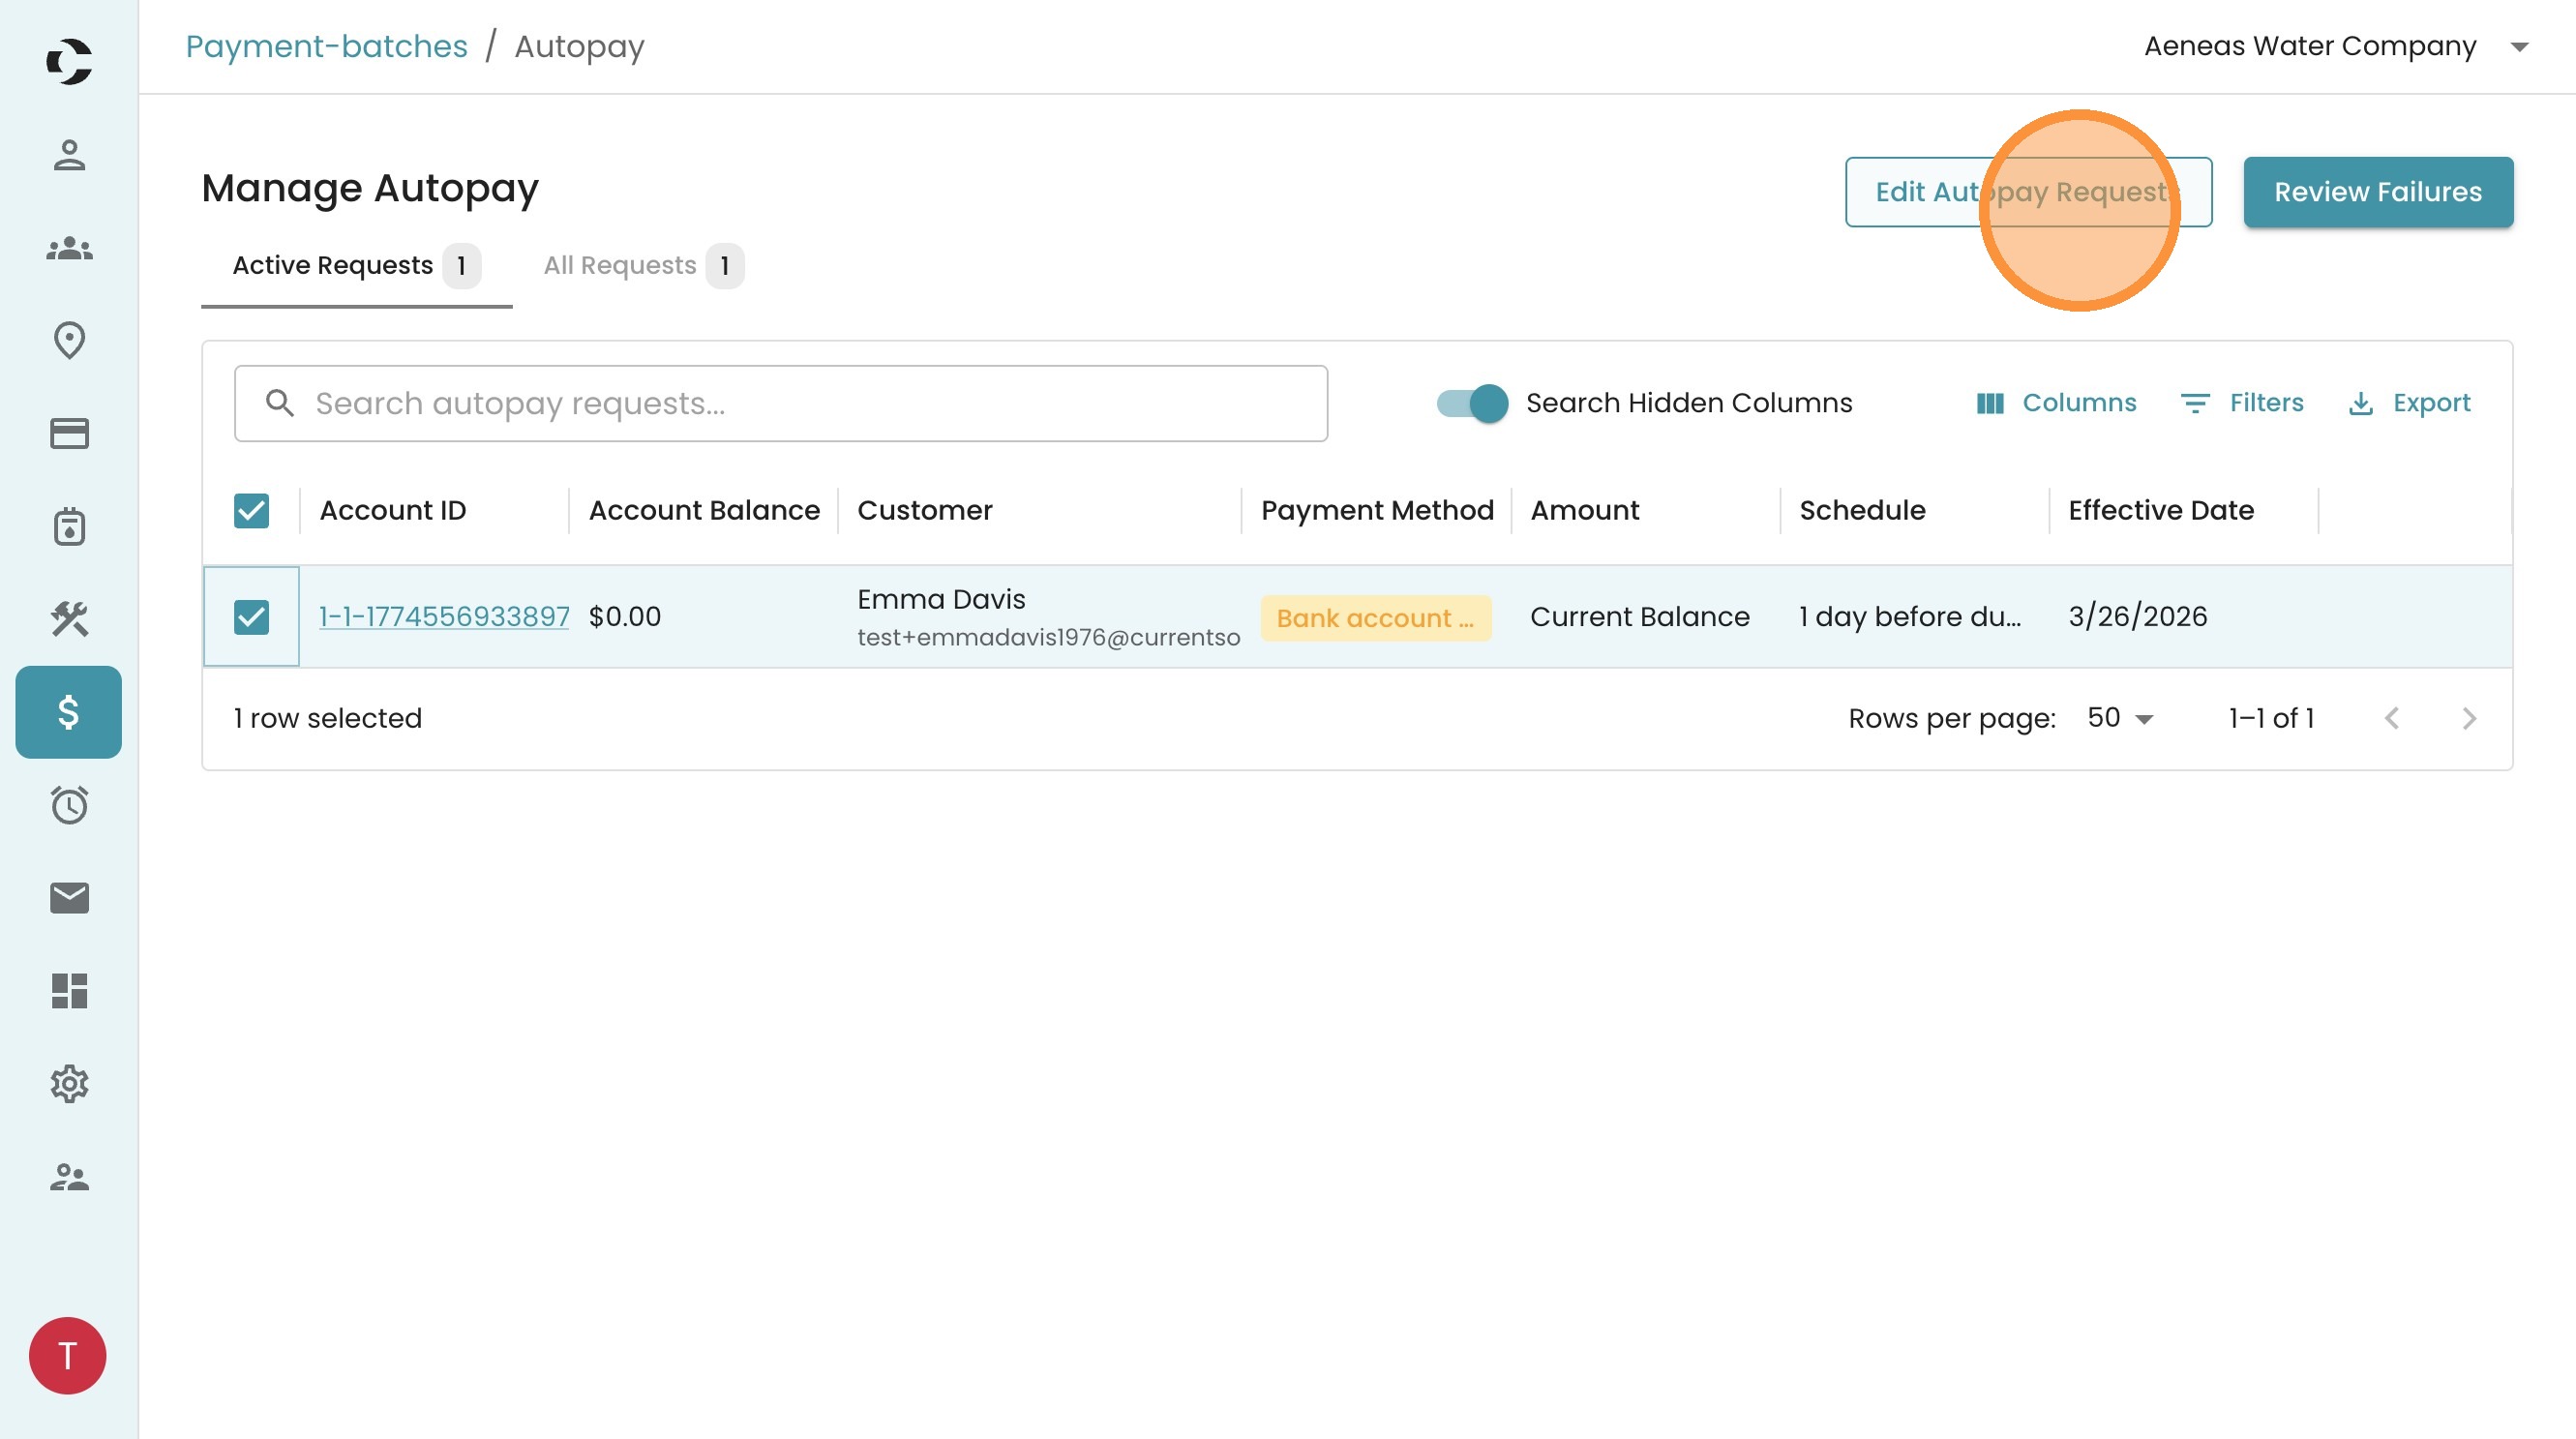Uncheck the select-all header checkbox
The height and width of the screenshot is (1439, 2576).
(251, 511)
